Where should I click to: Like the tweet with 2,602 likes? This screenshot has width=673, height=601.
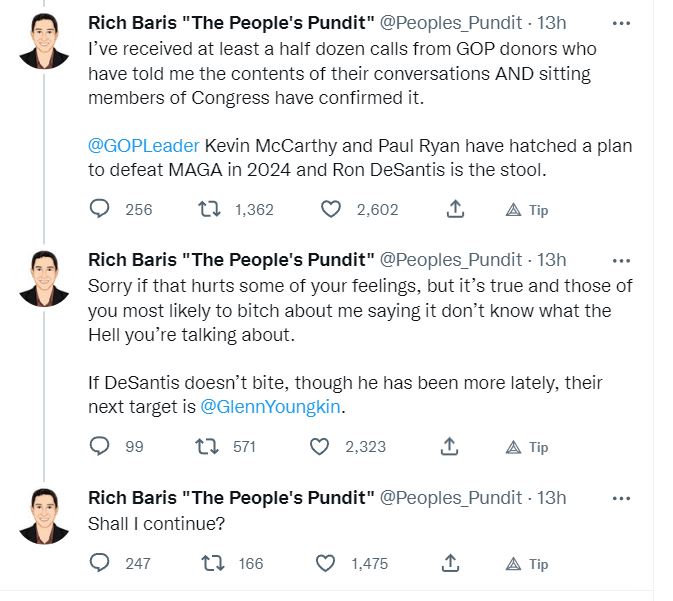332,209
